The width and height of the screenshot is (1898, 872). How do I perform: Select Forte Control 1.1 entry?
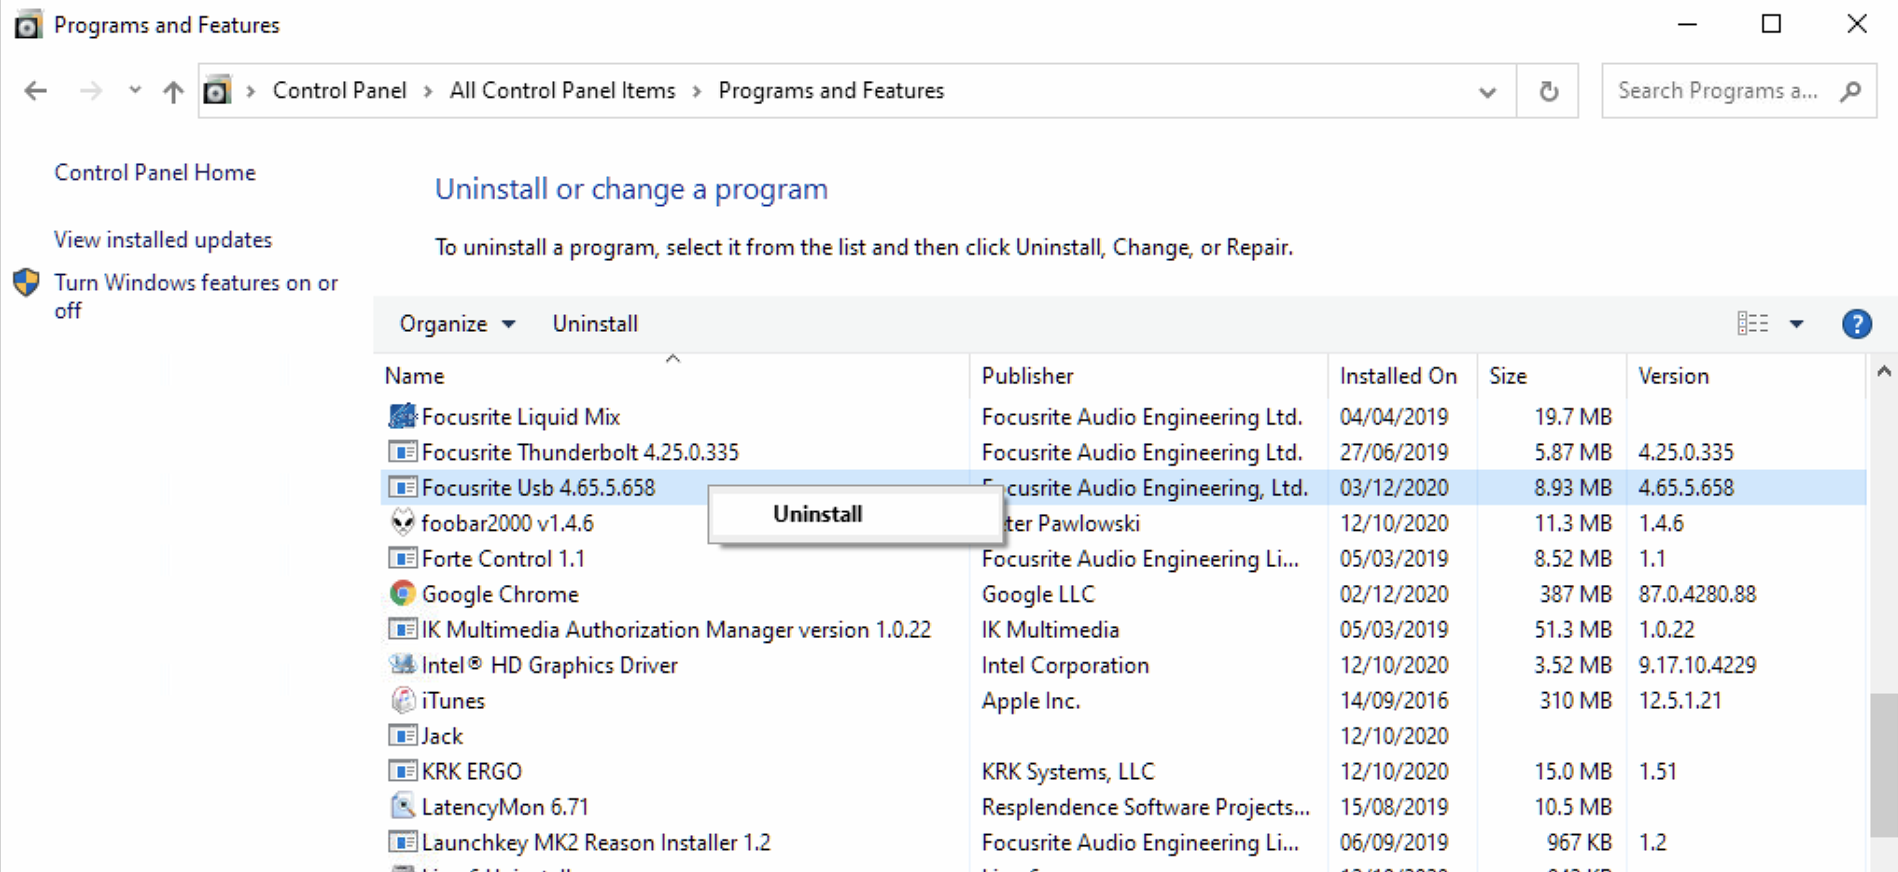(x=503, y=558)
